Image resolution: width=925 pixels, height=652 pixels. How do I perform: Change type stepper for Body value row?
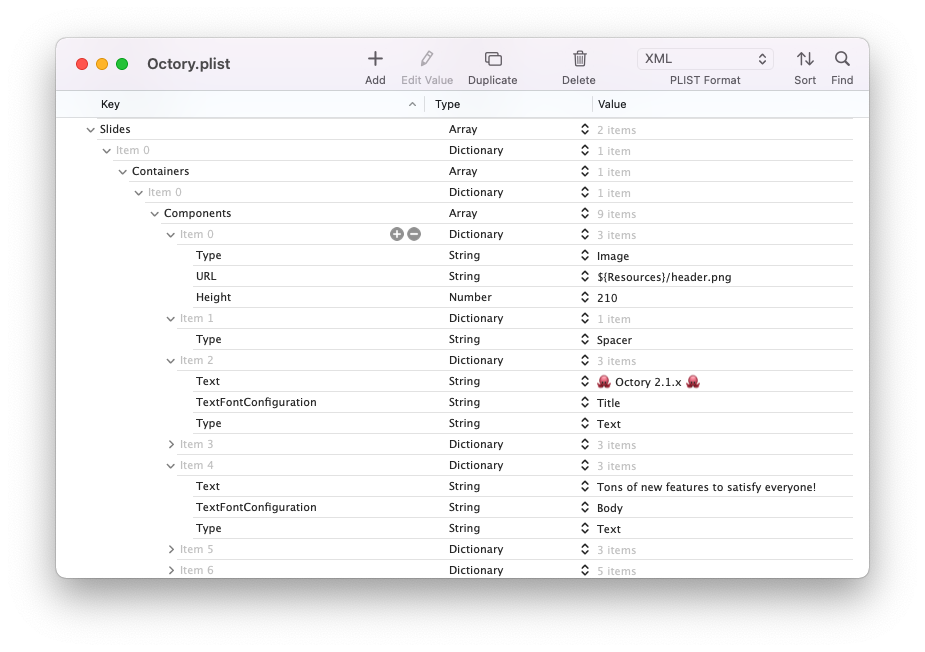[x=585, y=507]
